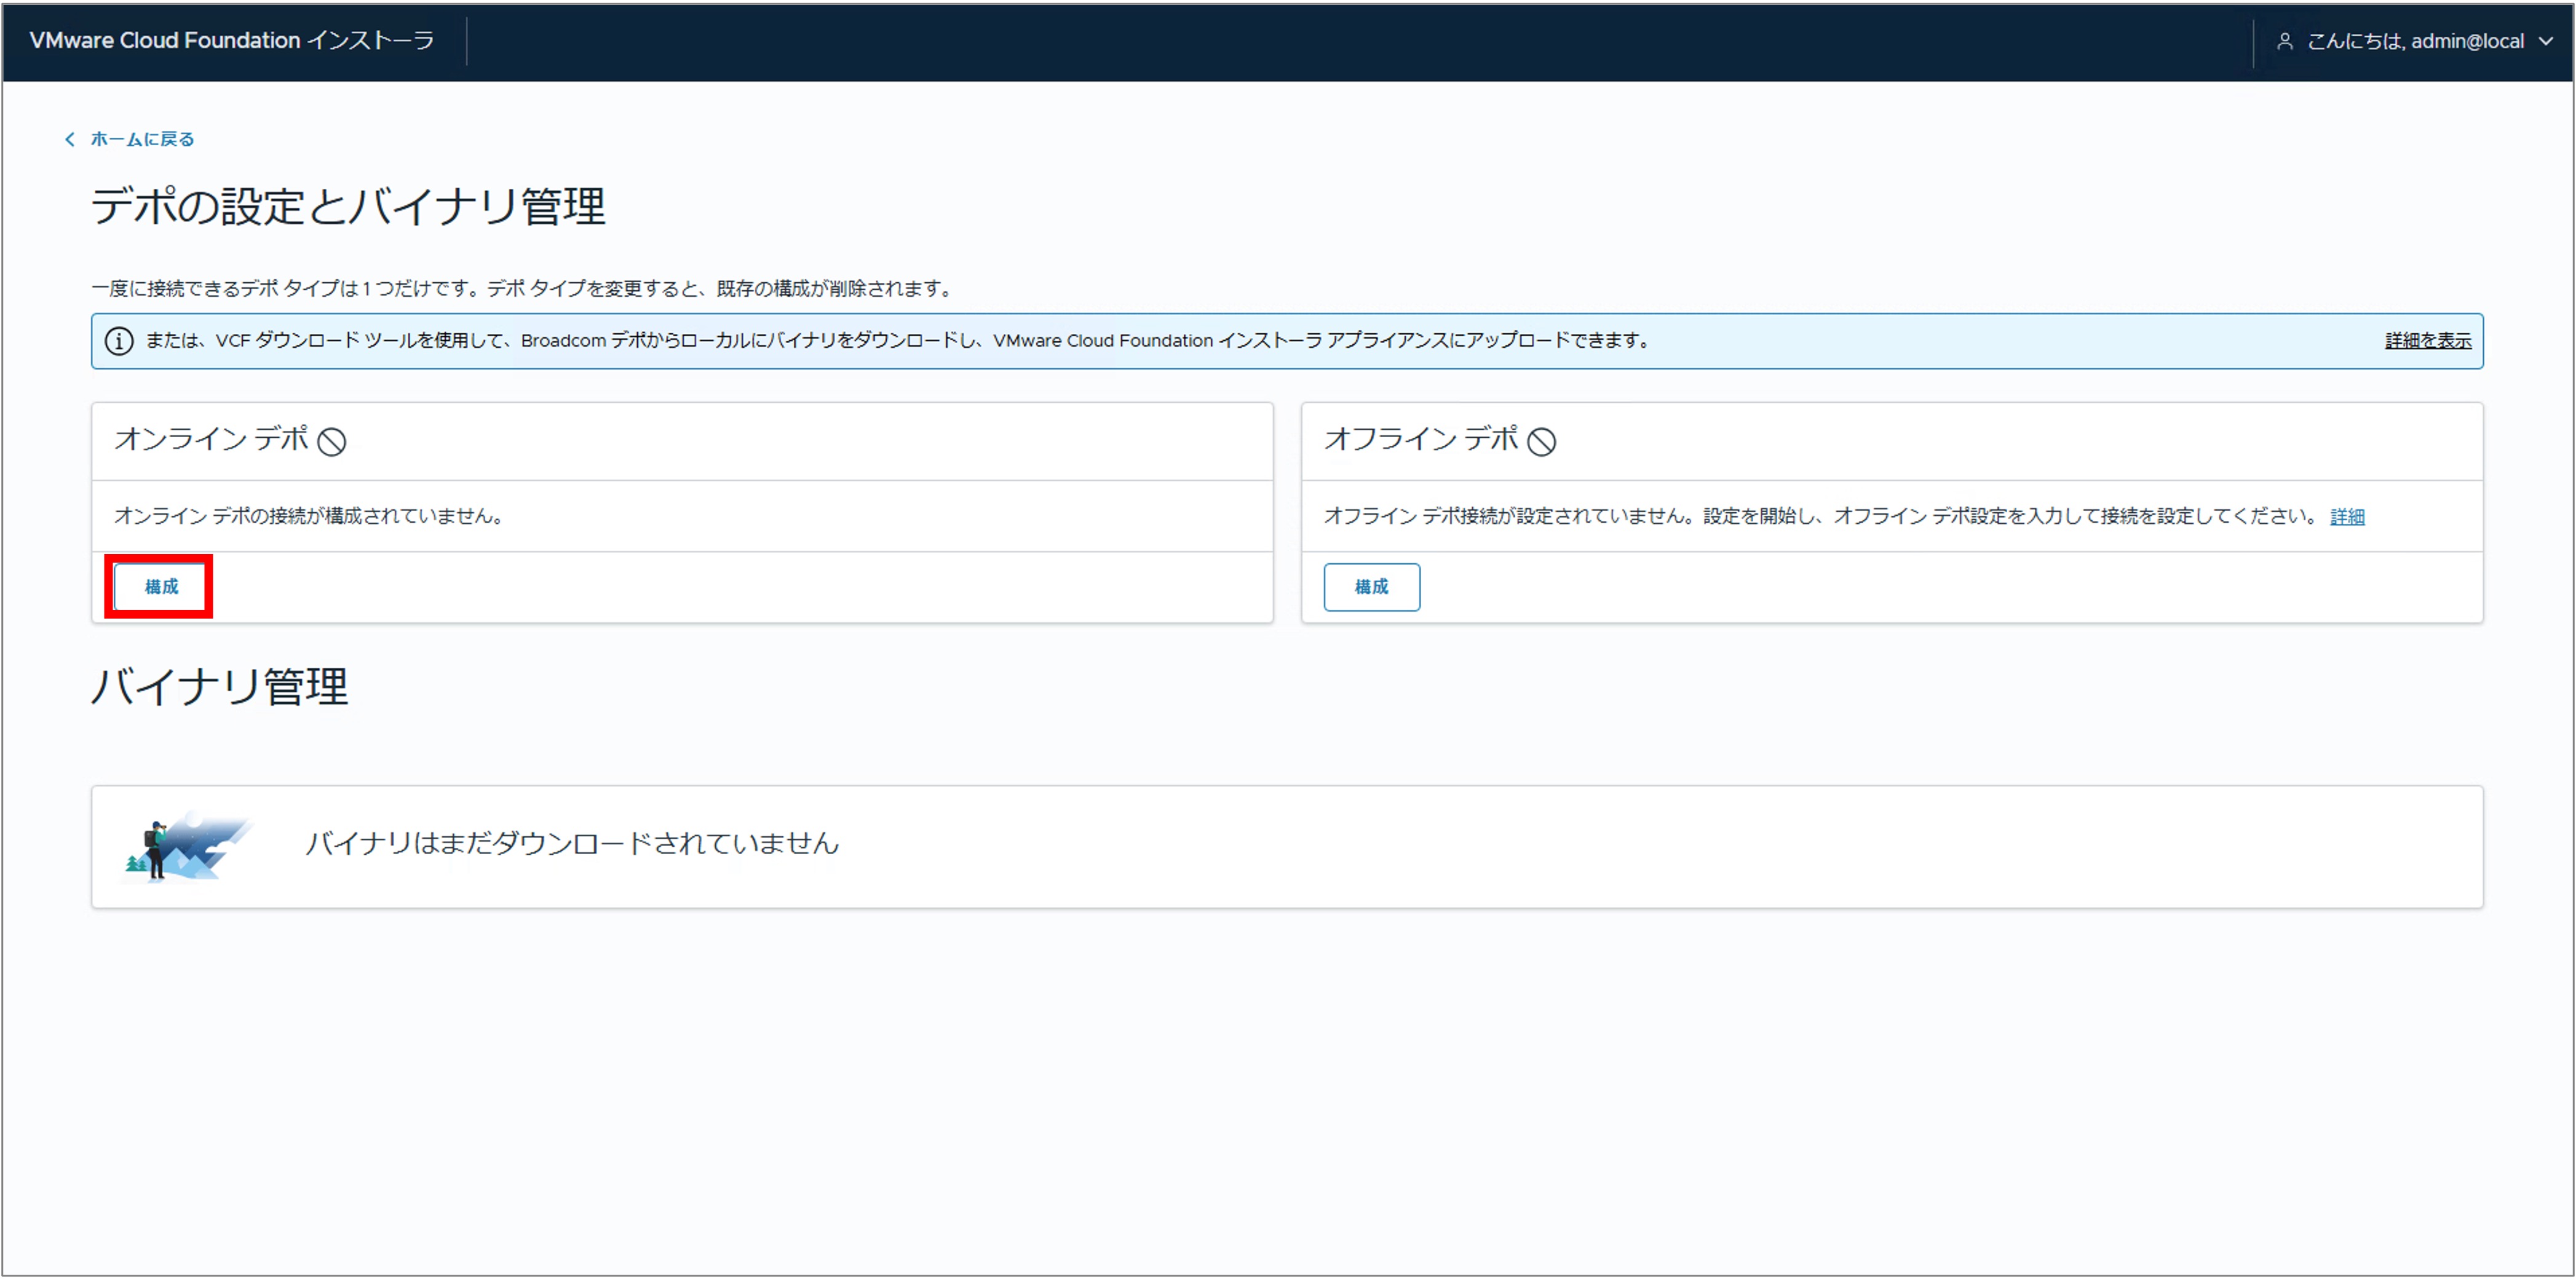
Task: Click the オフライン デポ card title
Action: click(x=1421, y=439)
